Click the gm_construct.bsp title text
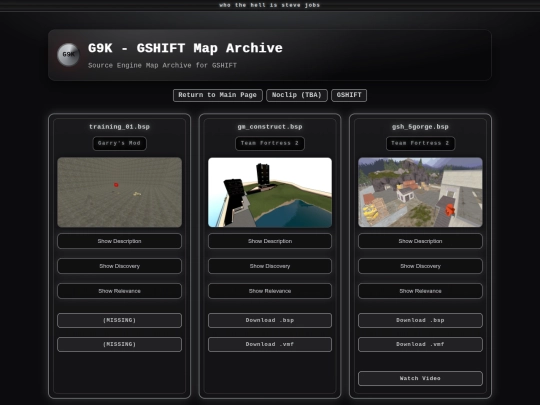 (x=270, y=127)
